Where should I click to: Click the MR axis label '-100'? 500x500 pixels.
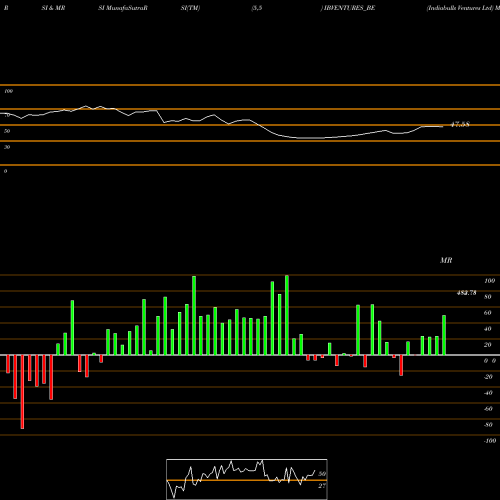point(490,441)
